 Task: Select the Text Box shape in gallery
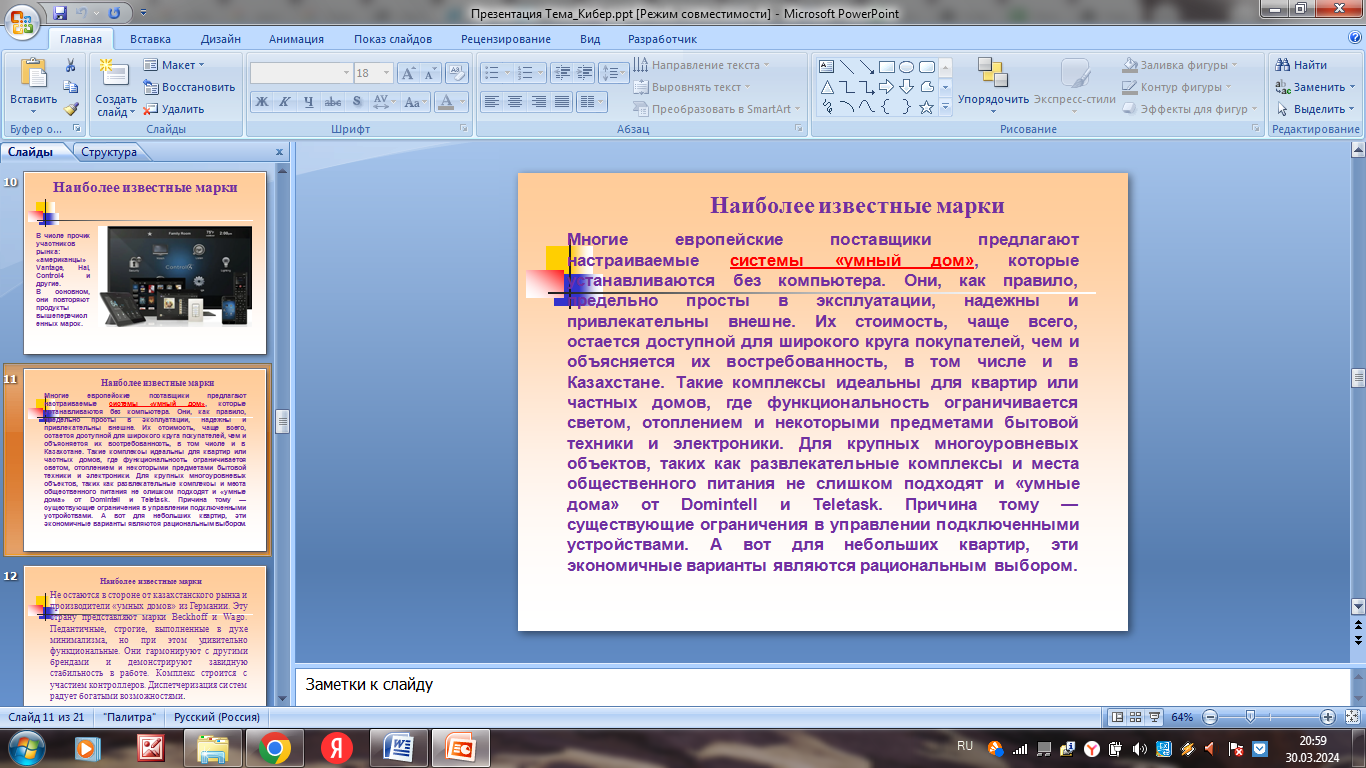coord(827,67)
